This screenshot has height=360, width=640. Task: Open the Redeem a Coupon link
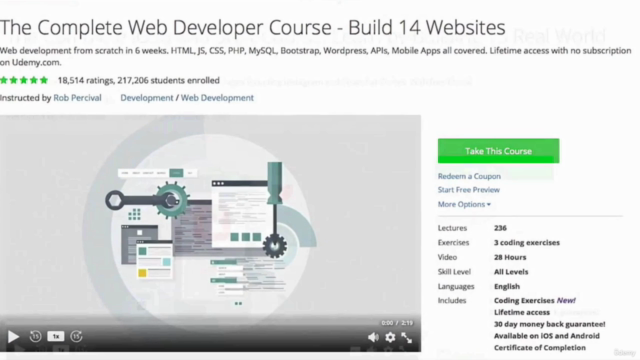[469, 176]
